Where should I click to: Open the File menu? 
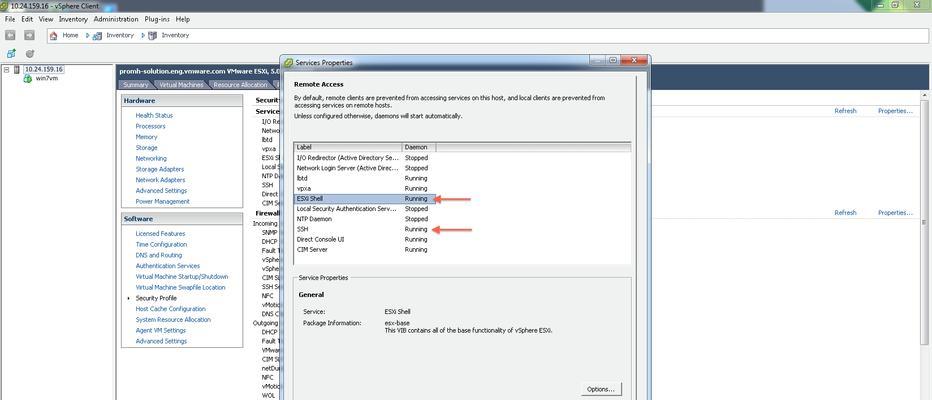pos(10,19)
